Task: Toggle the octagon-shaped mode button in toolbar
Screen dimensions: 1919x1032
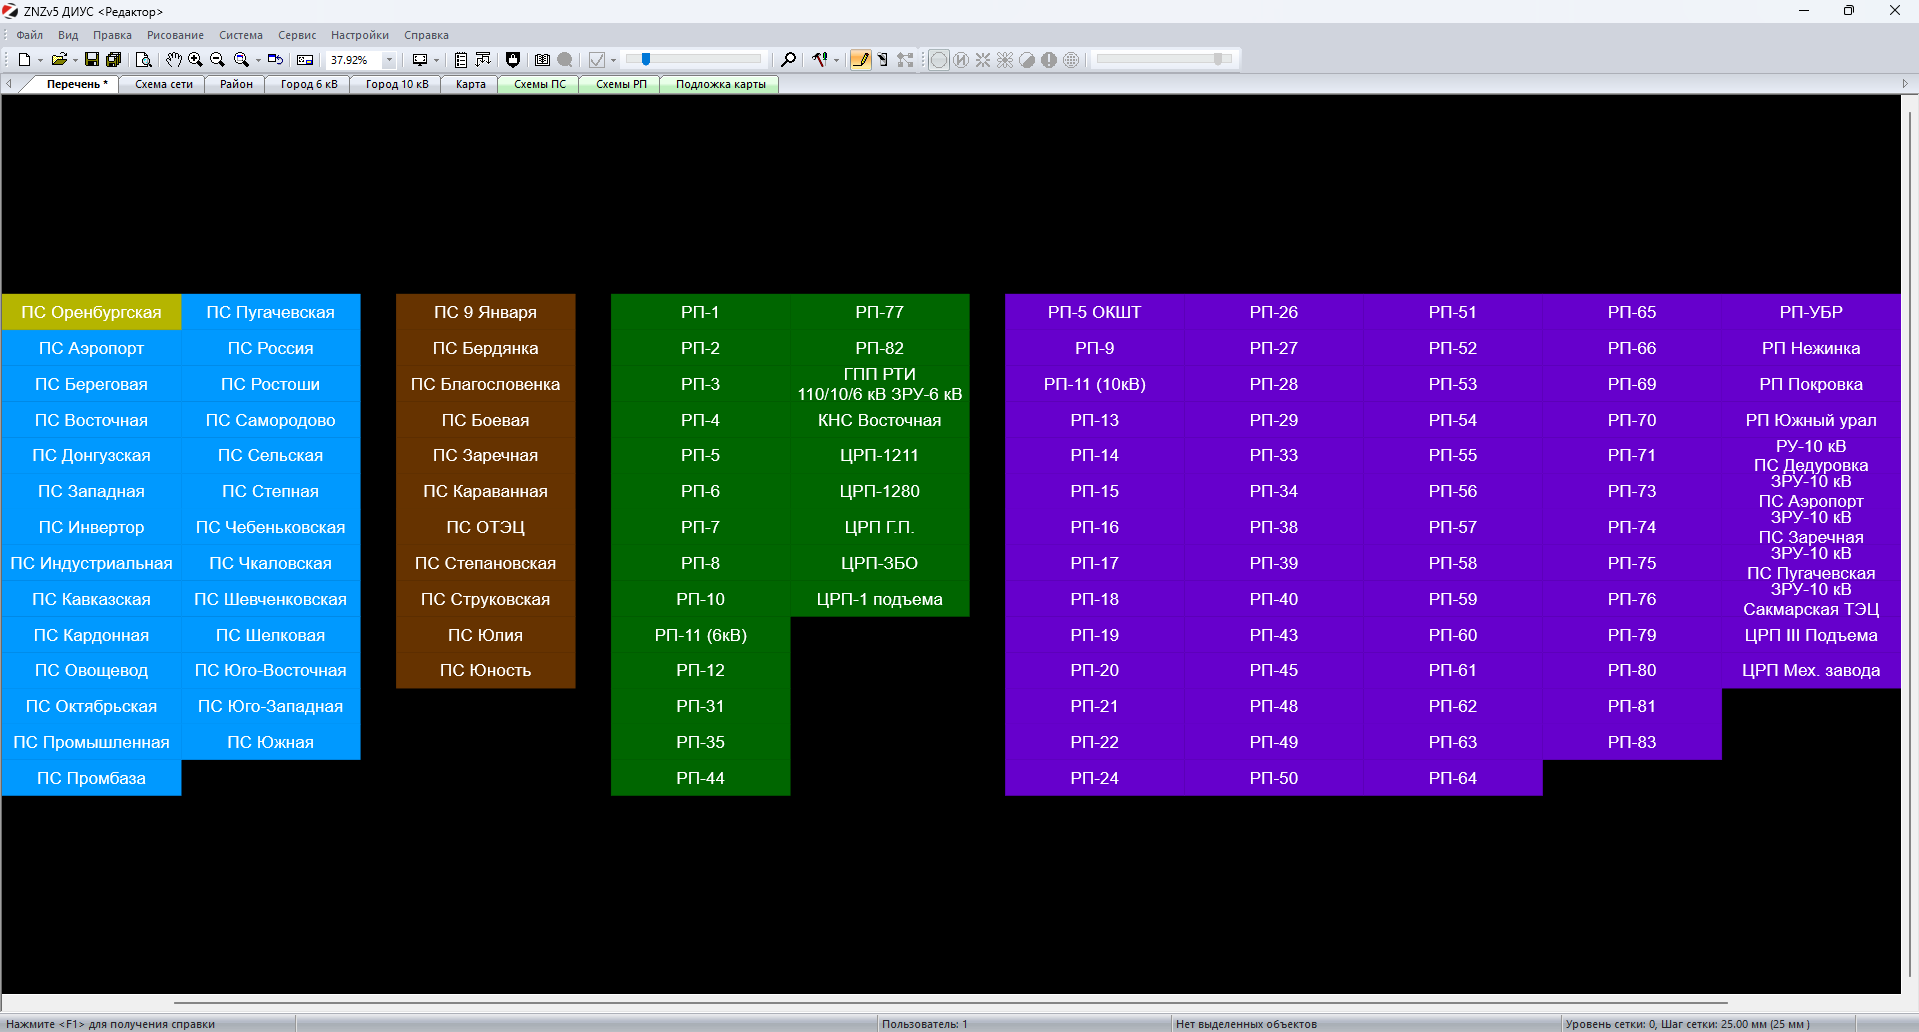Action: pos(939,60)
